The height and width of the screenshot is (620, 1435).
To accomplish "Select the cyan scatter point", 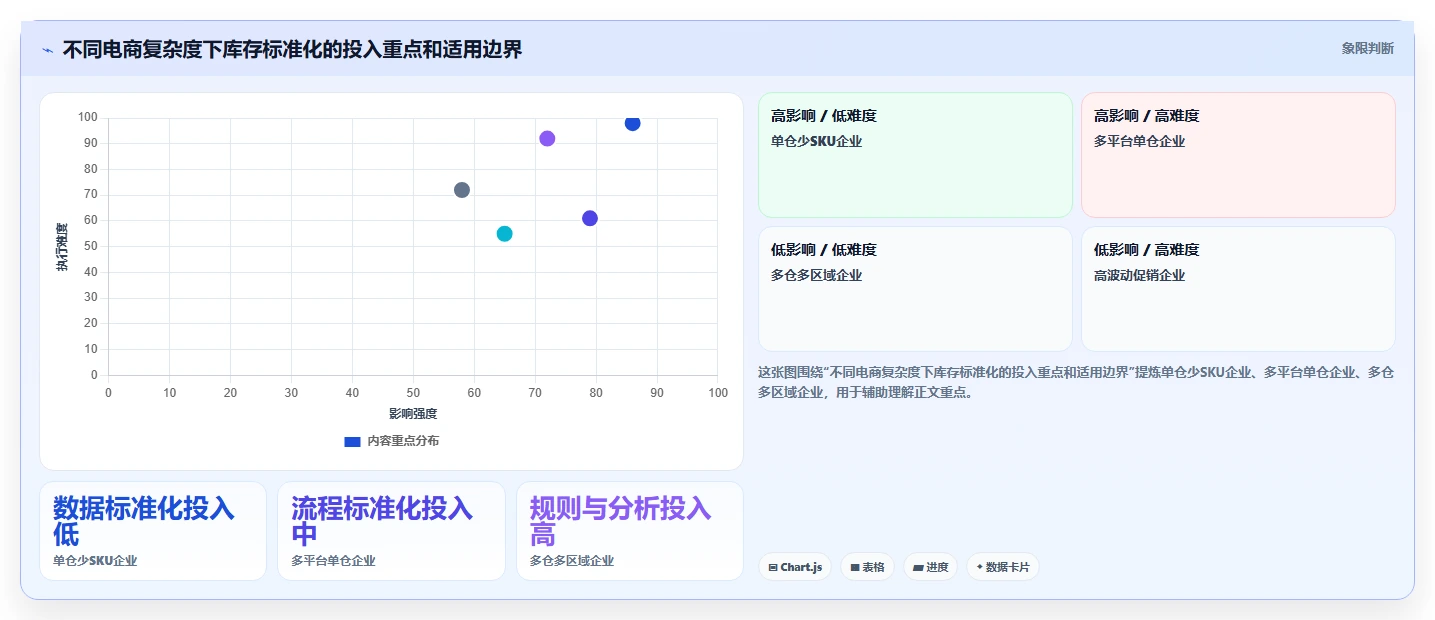I will click(x=505, y=234).
